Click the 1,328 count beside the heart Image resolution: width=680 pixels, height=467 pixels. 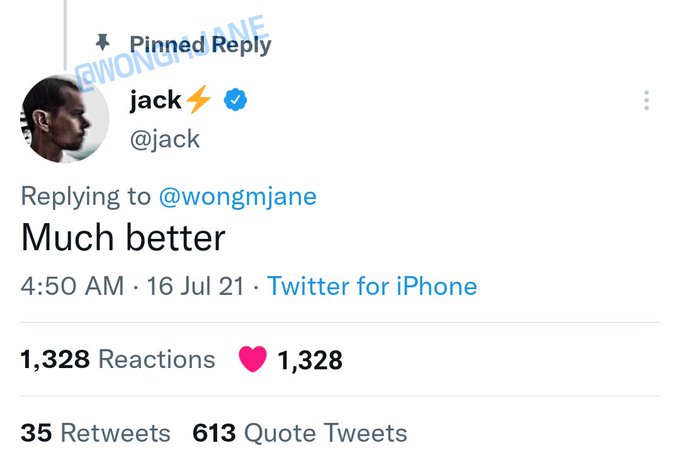click(x=310, y=360)
